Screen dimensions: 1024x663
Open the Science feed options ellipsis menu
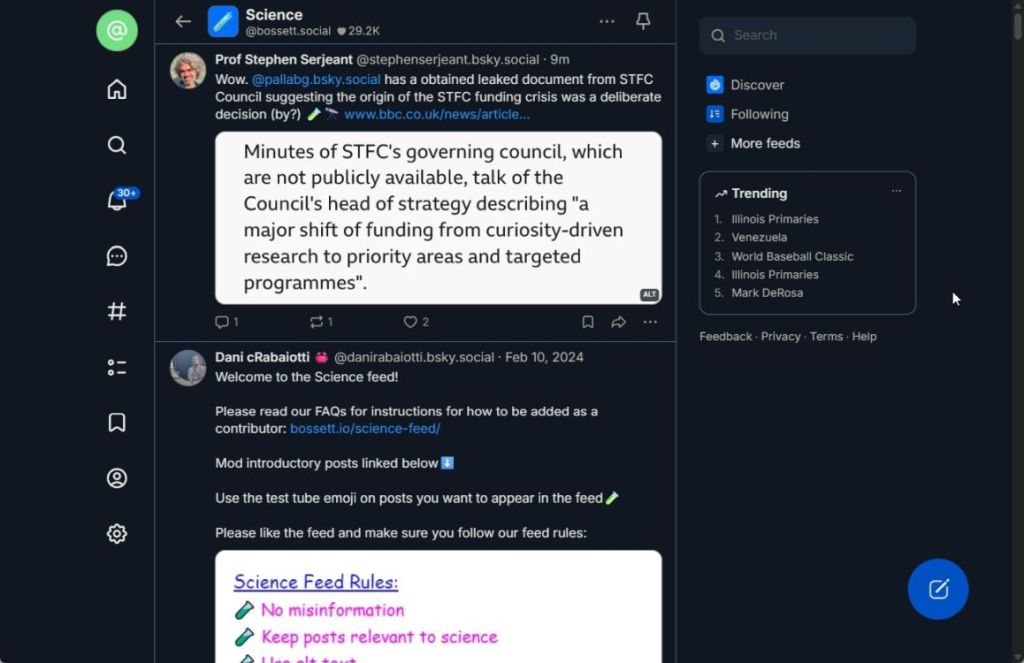[x=606, y=20]
